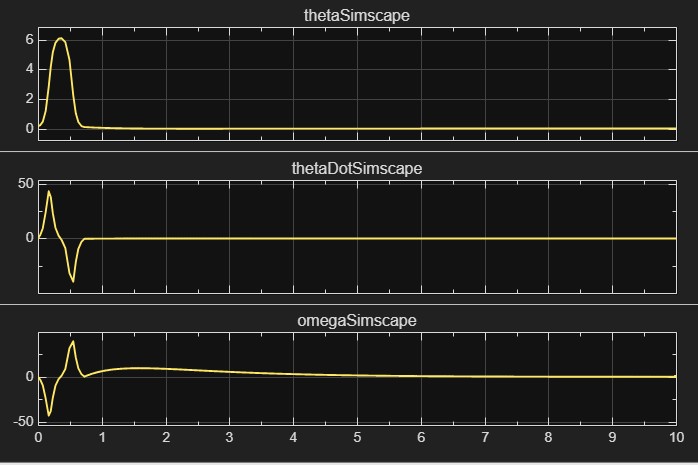
Task: Click x-axis tick label 6
Action: [x=421, y=437]
